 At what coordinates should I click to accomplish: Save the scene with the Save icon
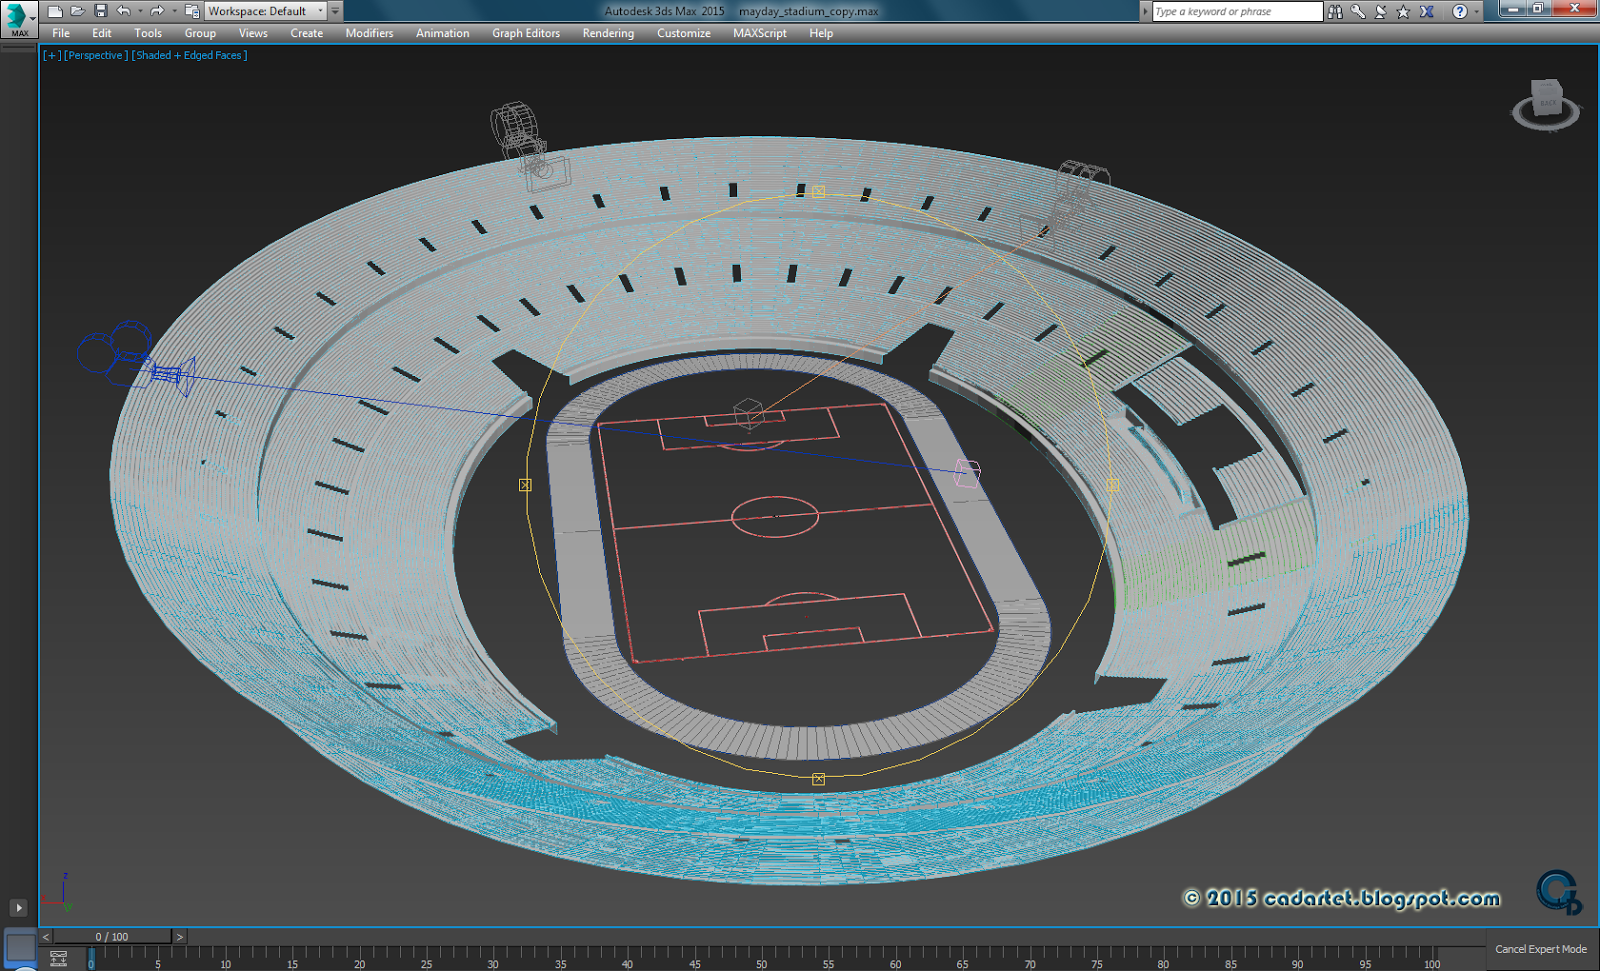[99, 10]
